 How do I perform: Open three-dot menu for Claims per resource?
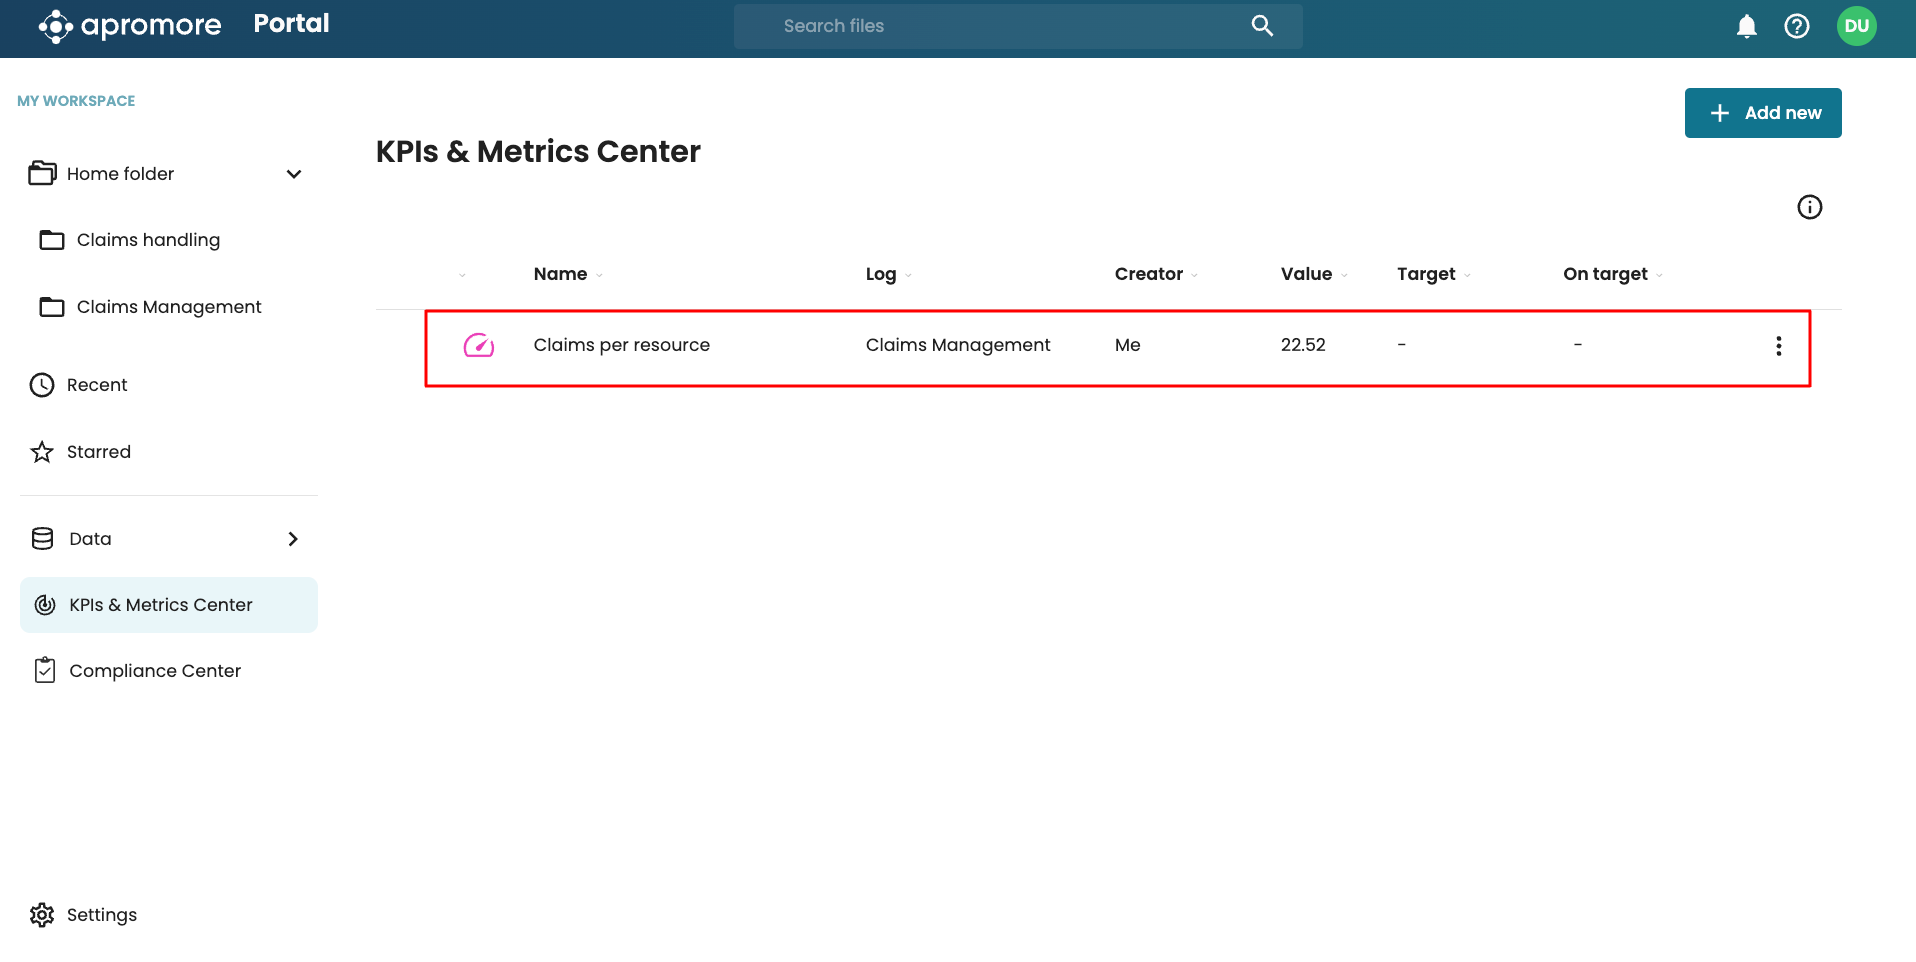1778,346
